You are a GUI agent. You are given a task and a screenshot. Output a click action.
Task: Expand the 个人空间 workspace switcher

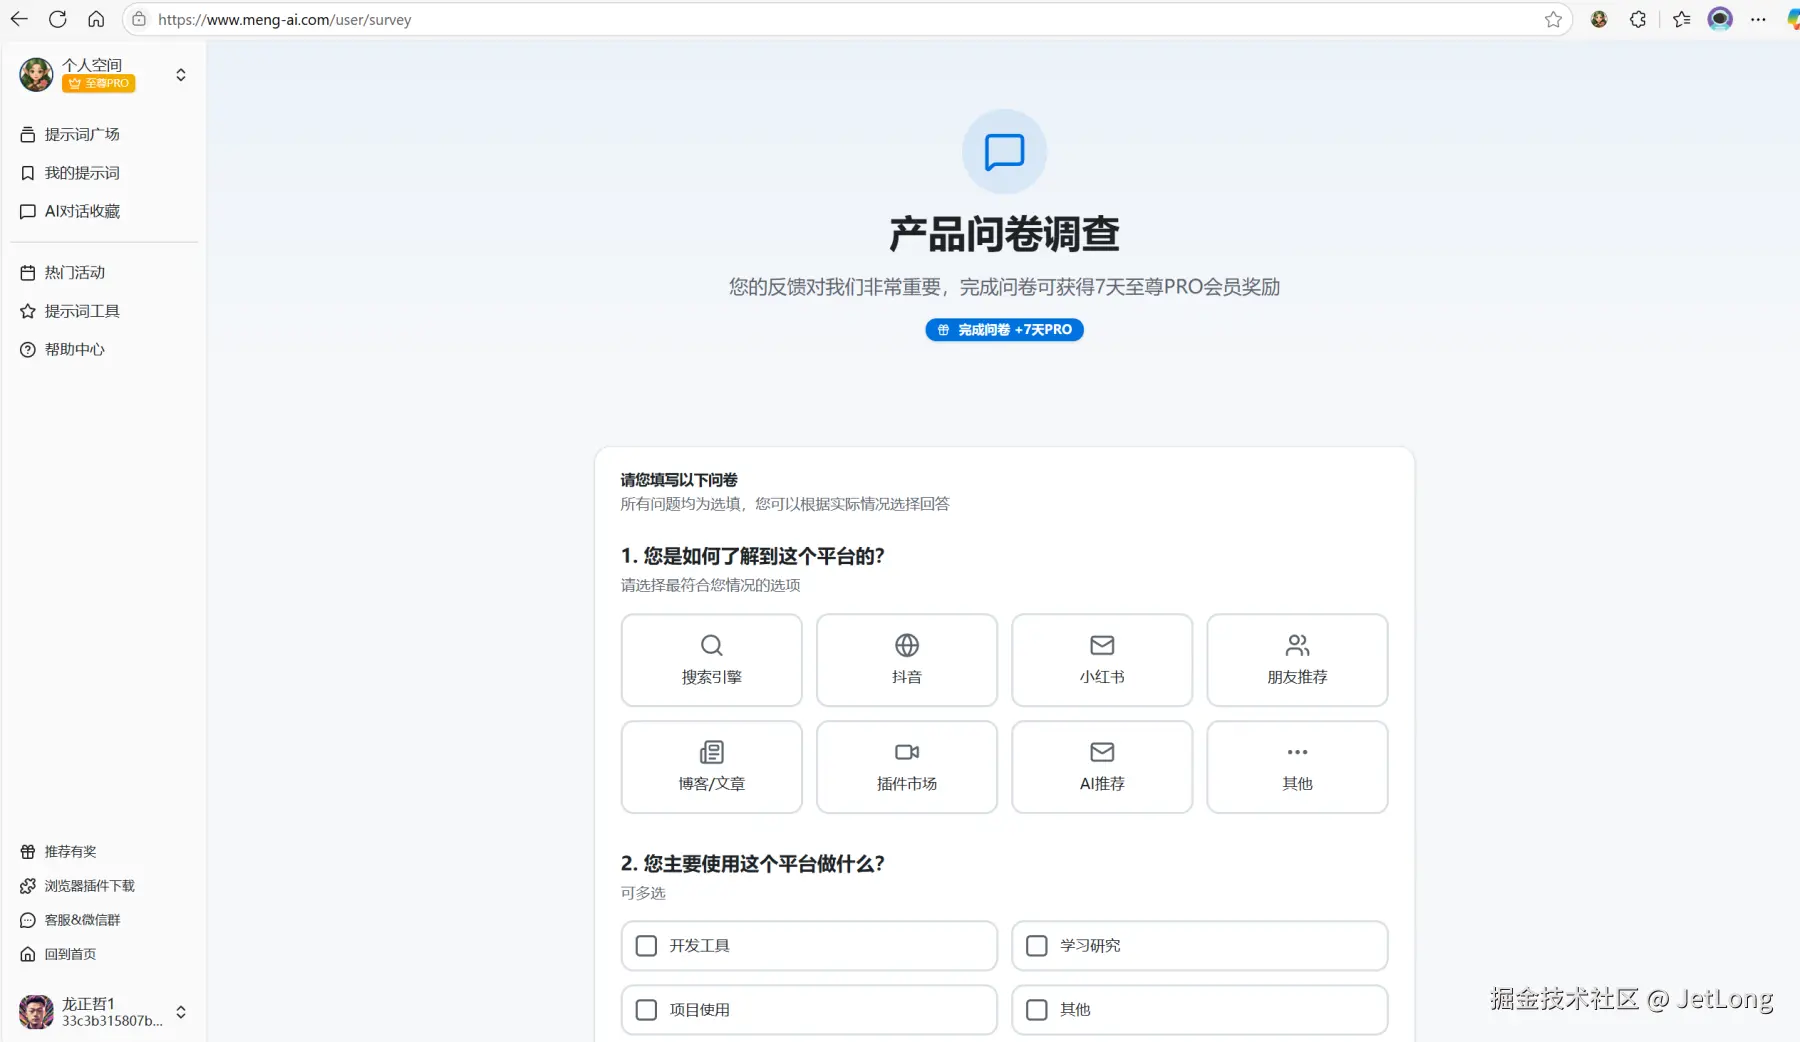tap(181, 75)
